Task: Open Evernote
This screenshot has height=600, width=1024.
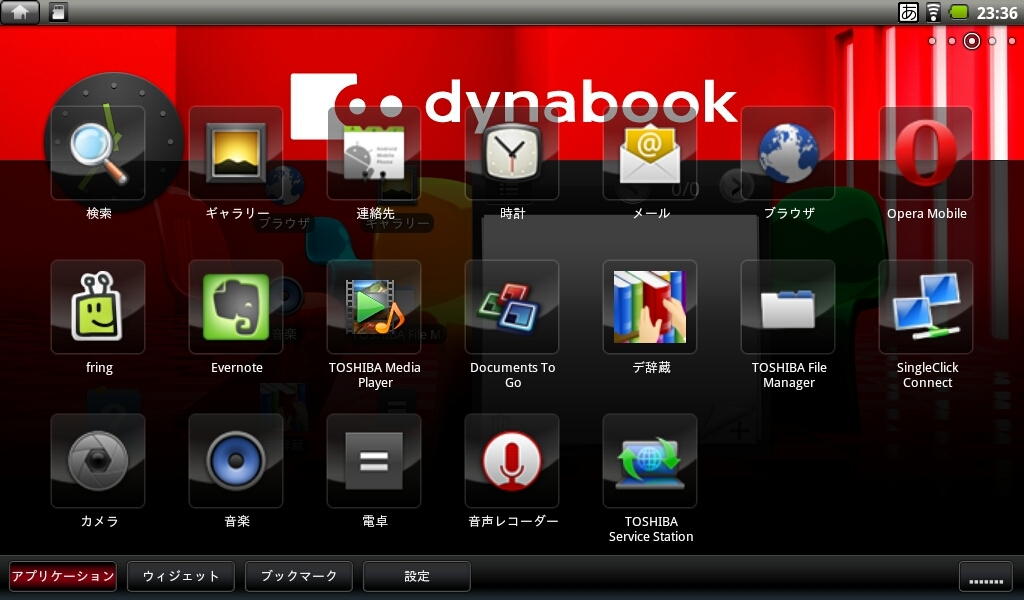Action: click(236, 307)
